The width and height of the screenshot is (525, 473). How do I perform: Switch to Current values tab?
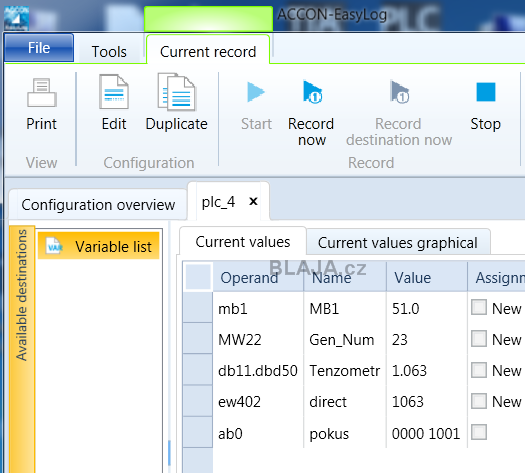pyautogui.click(x=243, y=242)
